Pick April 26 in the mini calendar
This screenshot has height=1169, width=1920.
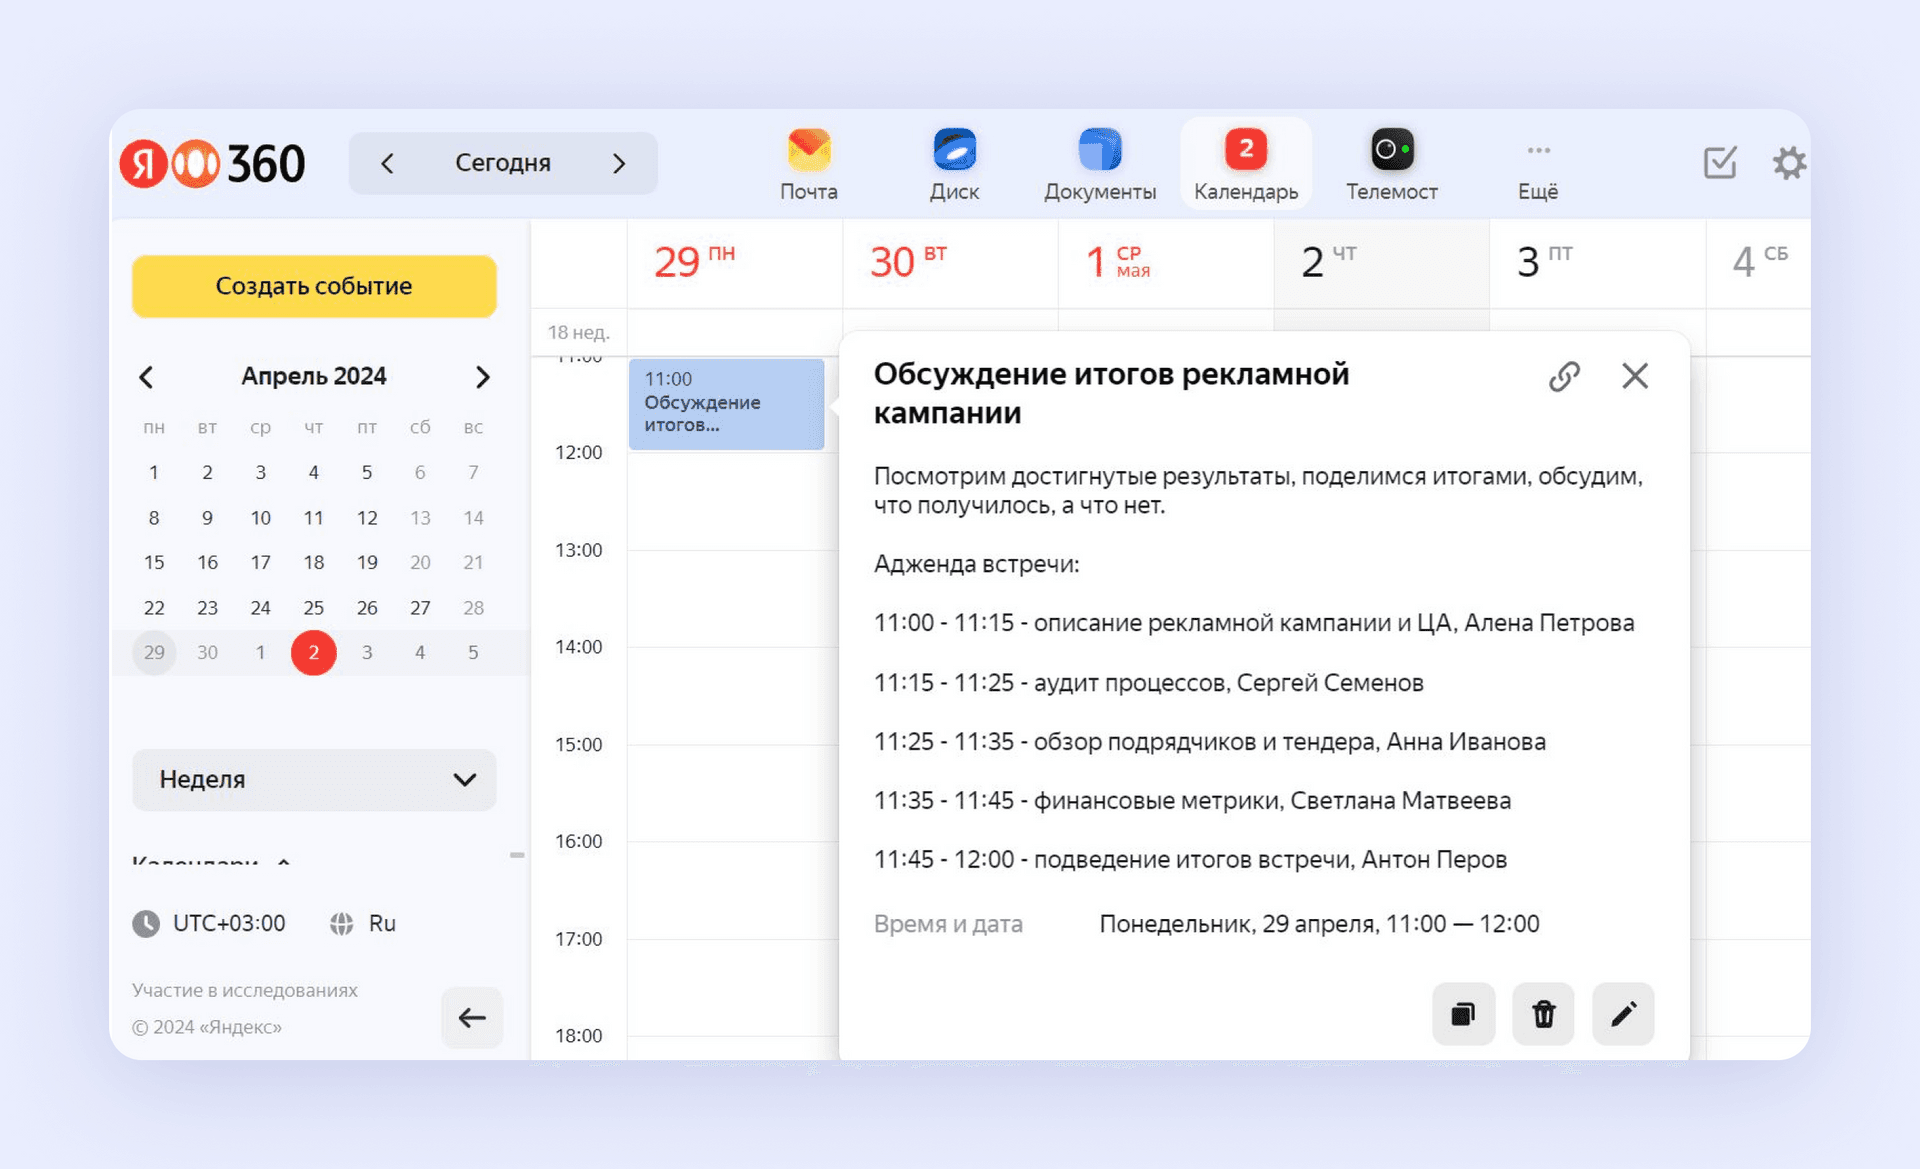coord(367,607)
